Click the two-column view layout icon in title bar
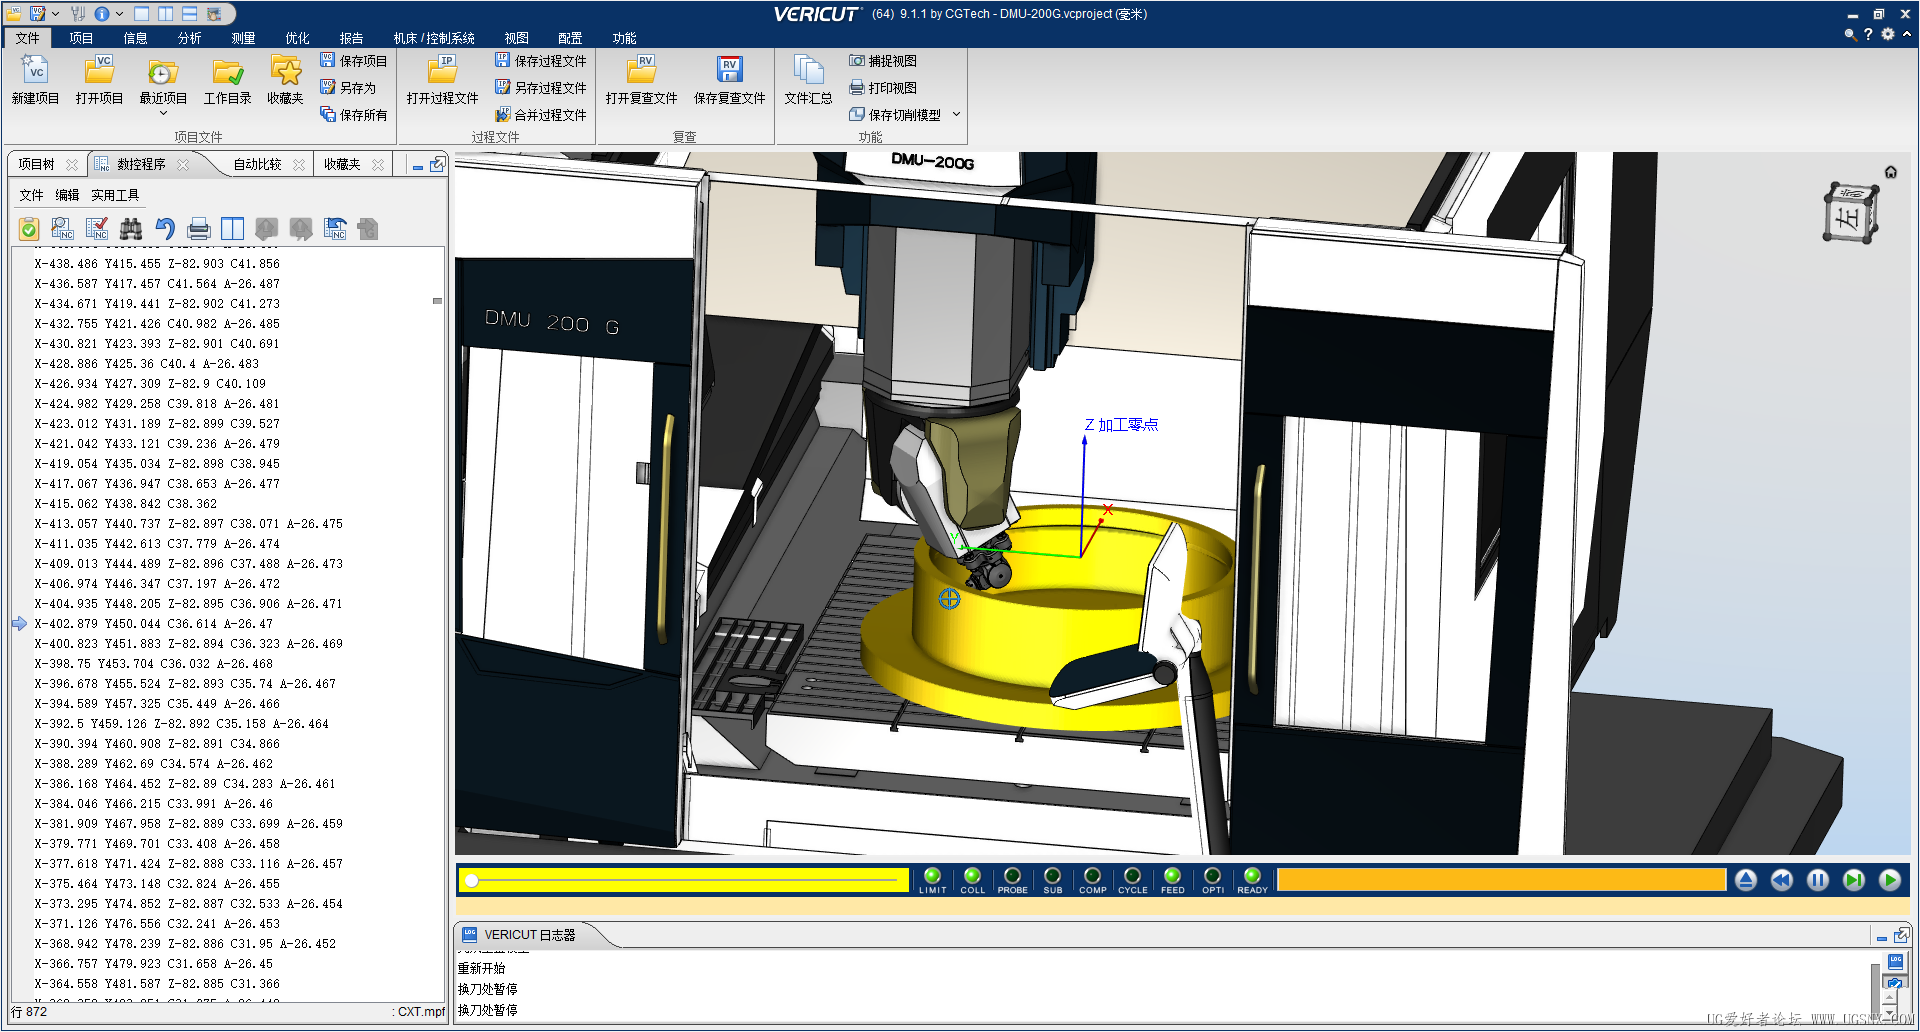 pos(165,14)
